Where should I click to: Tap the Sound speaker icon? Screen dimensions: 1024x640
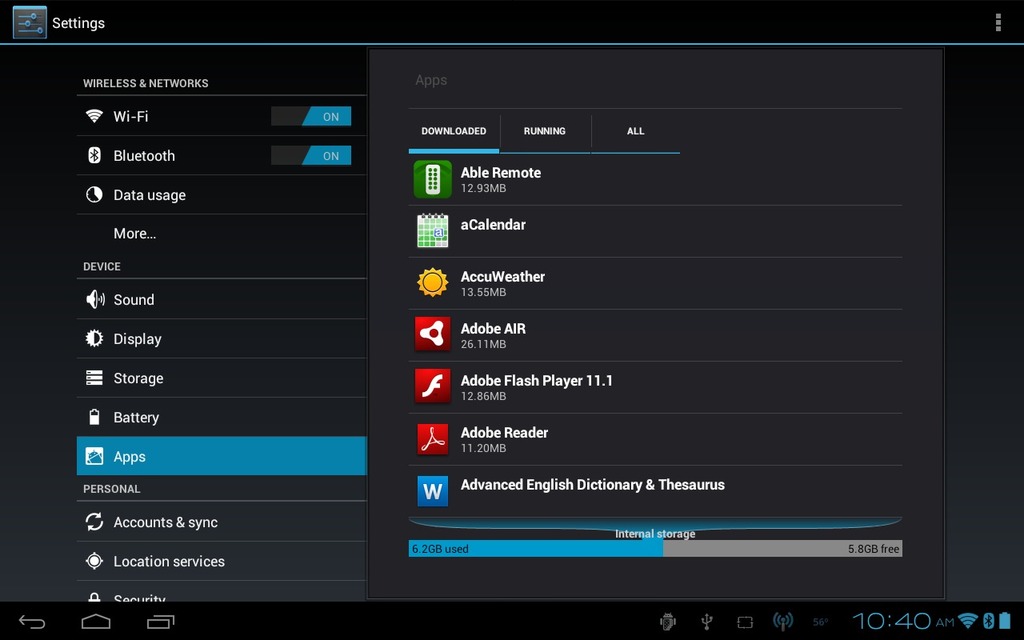[x=95, y=299]
